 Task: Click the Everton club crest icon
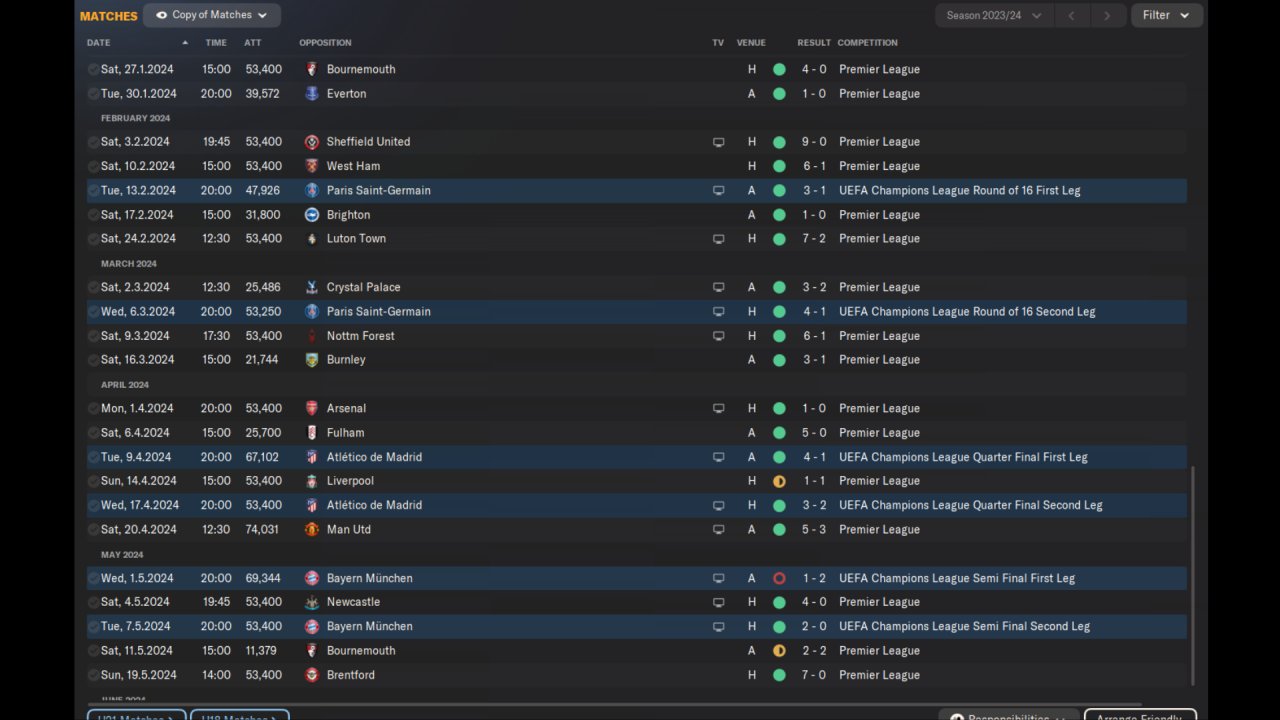pos(312,94)
